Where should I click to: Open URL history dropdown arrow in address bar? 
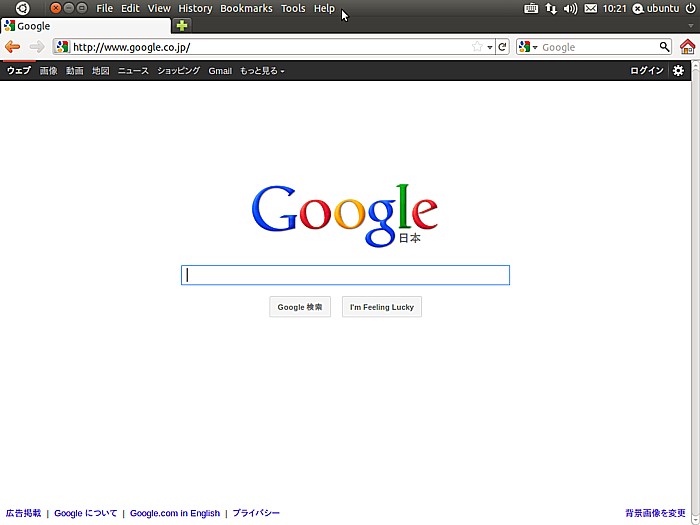[x=490, y=47]
